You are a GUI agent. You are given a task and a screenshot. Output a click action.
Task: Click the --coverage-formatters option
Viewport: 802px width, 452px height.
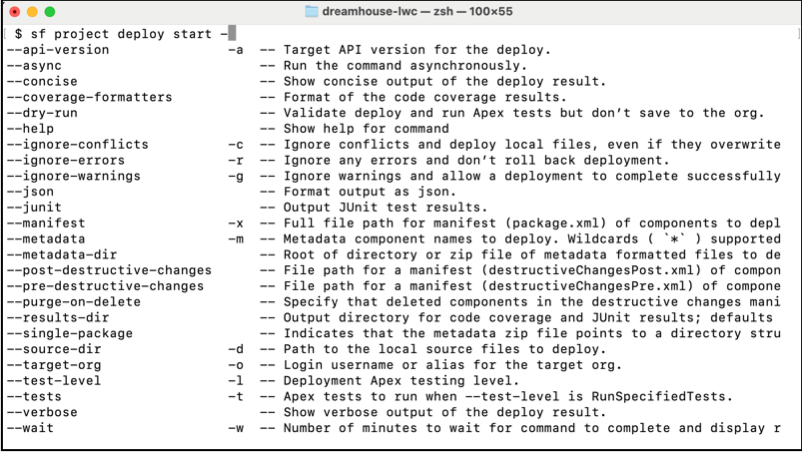pos(88,97)
